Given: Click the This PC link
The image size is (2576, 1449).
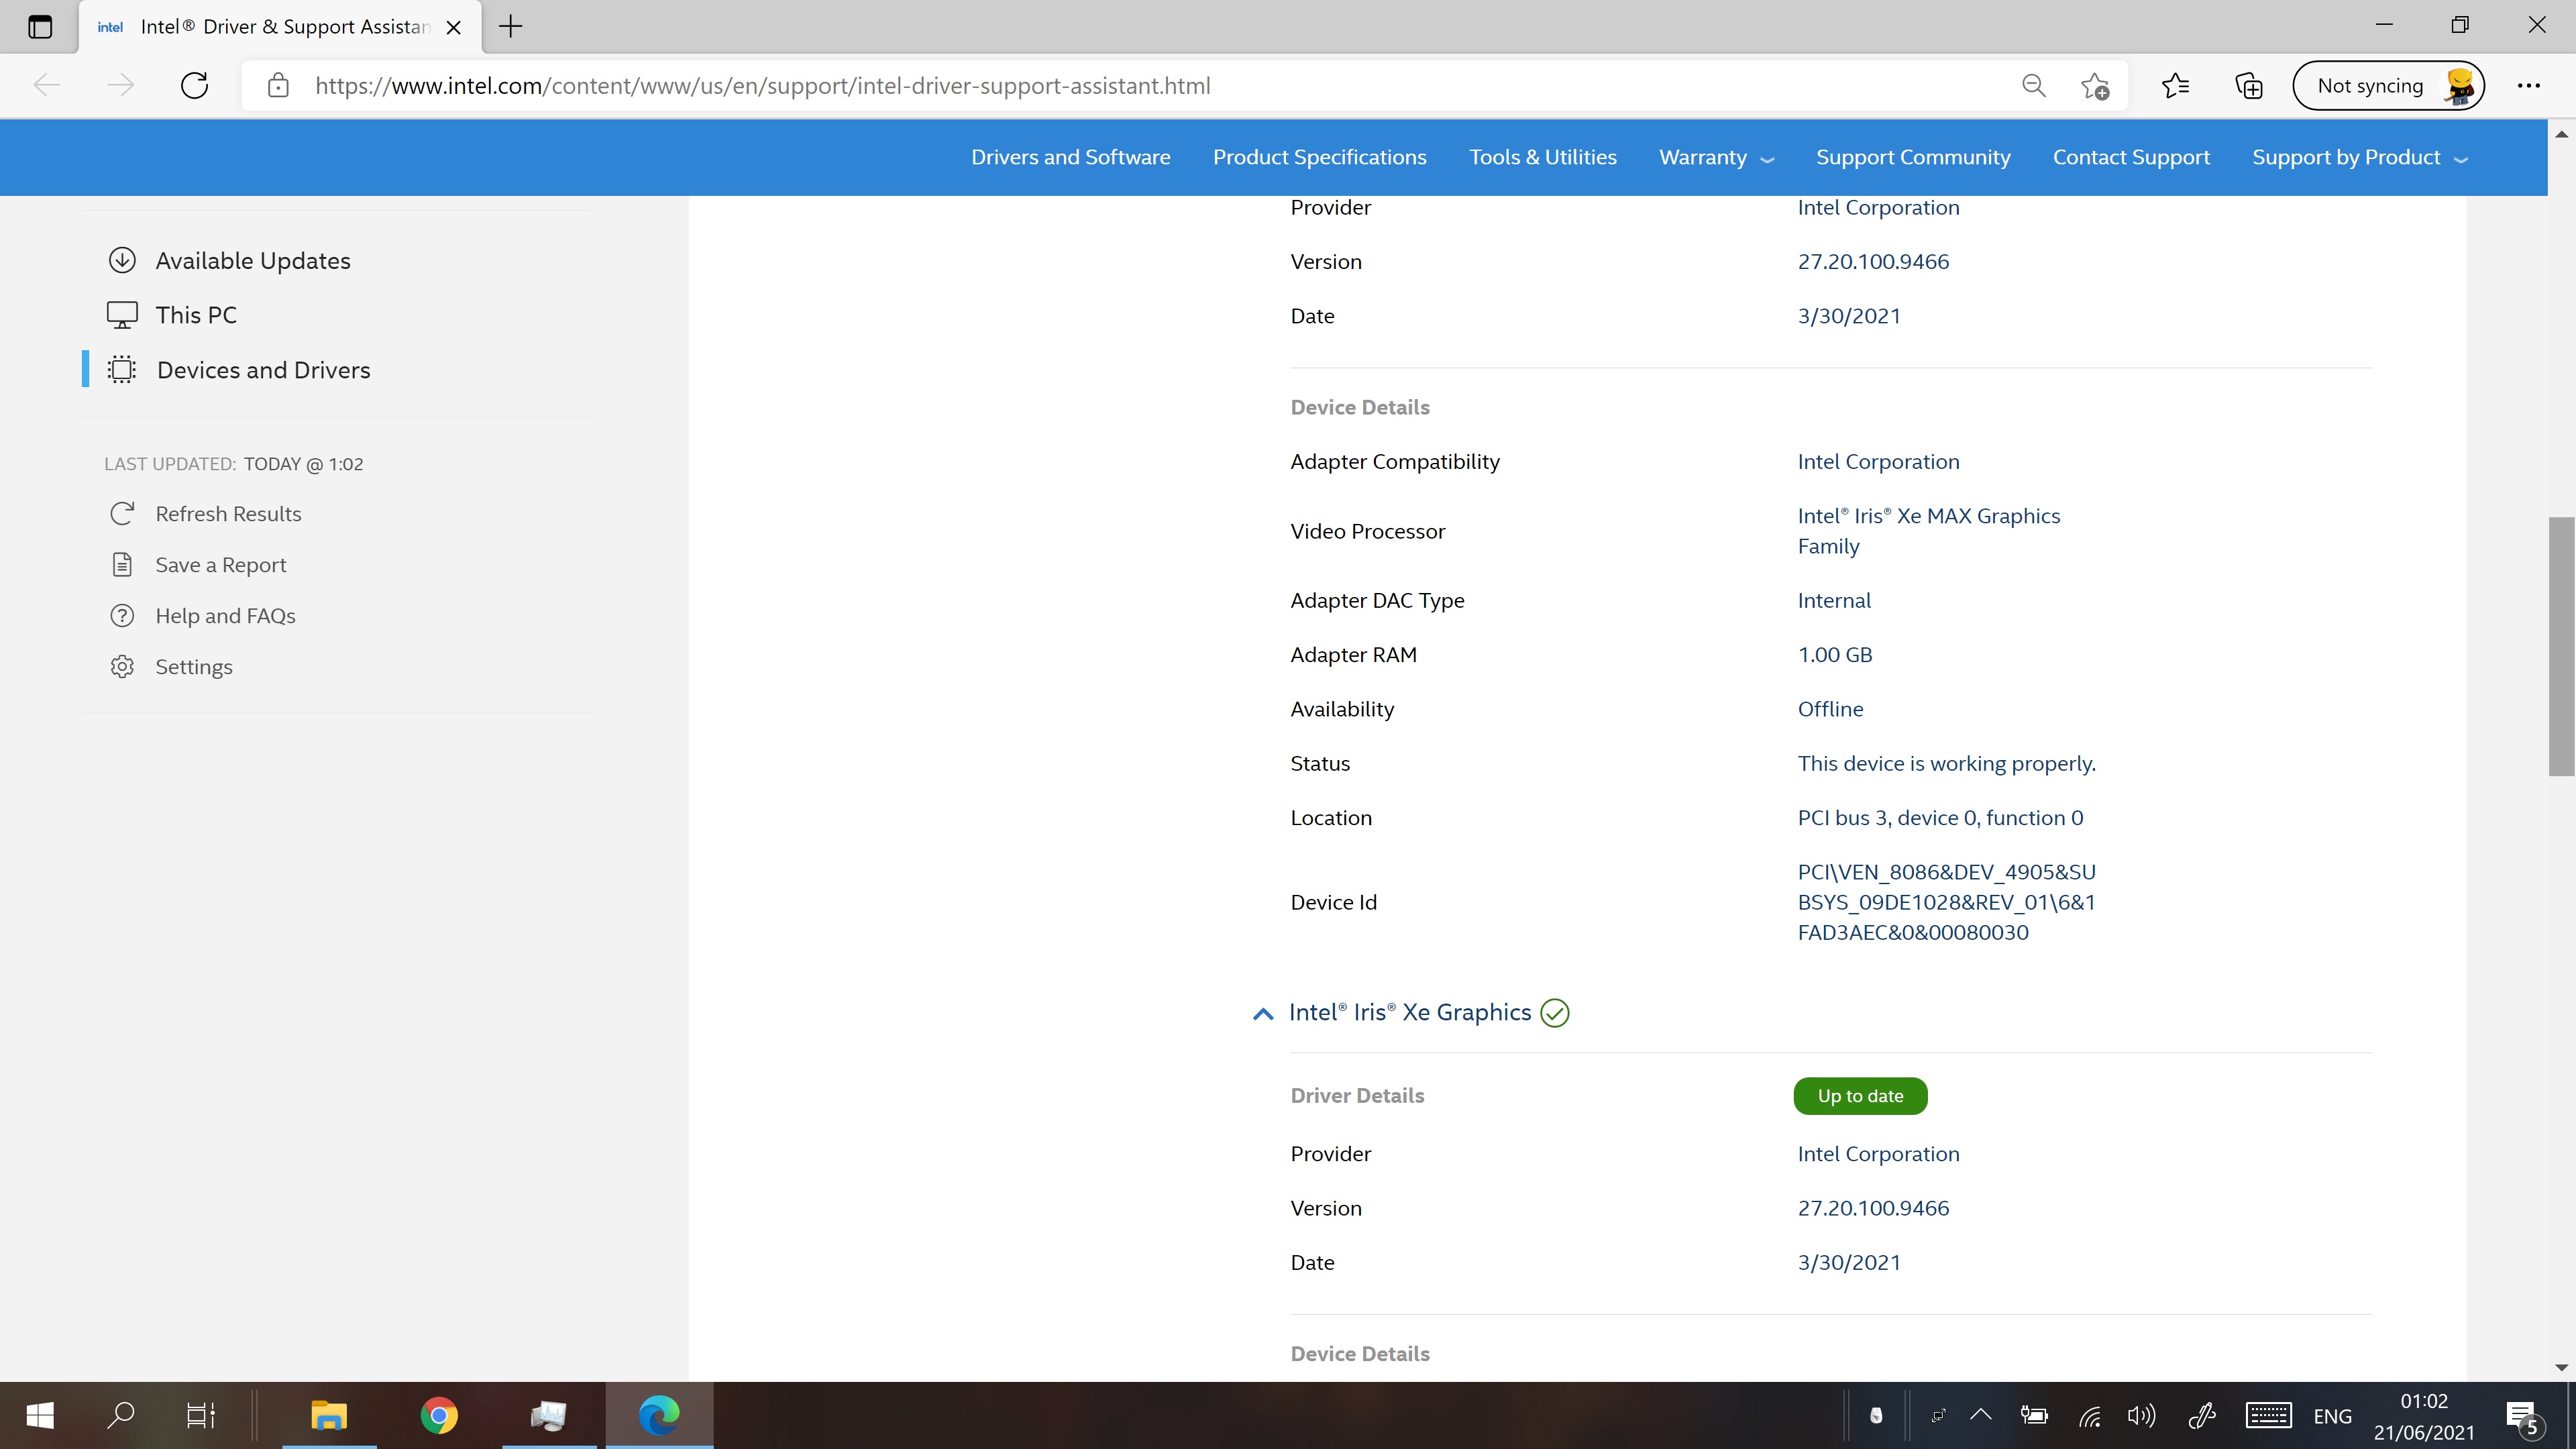Looking at the screenshot, I should click(196, 315).
